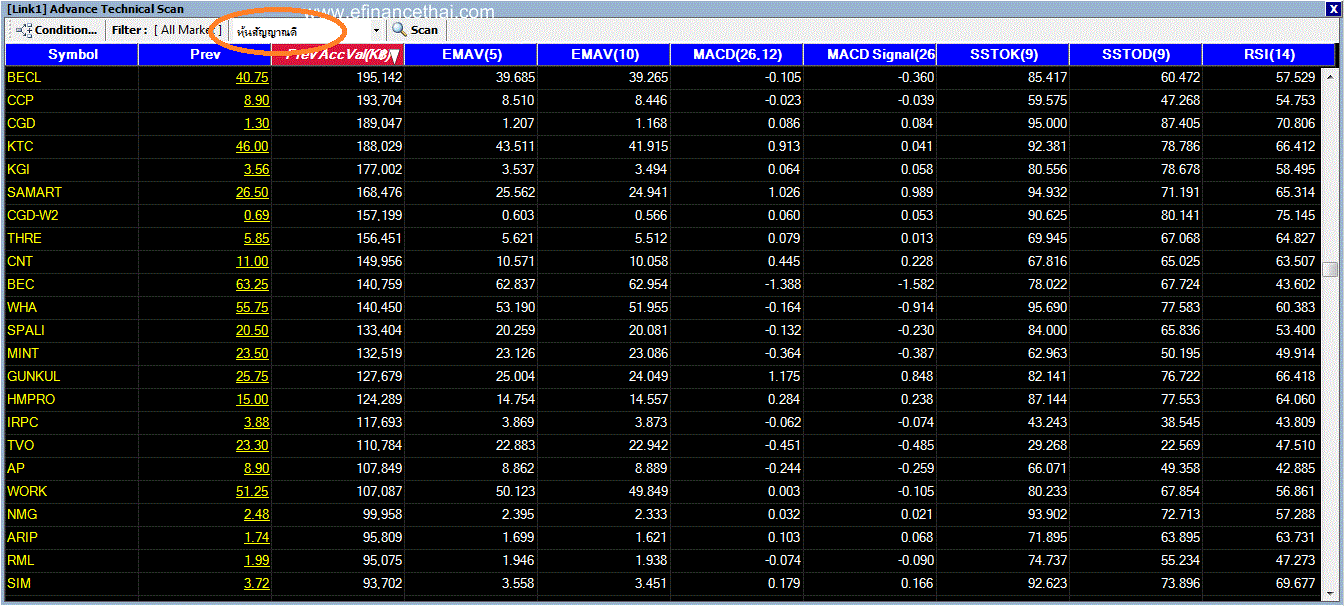Select the ARIP symbol

point(22,537)
